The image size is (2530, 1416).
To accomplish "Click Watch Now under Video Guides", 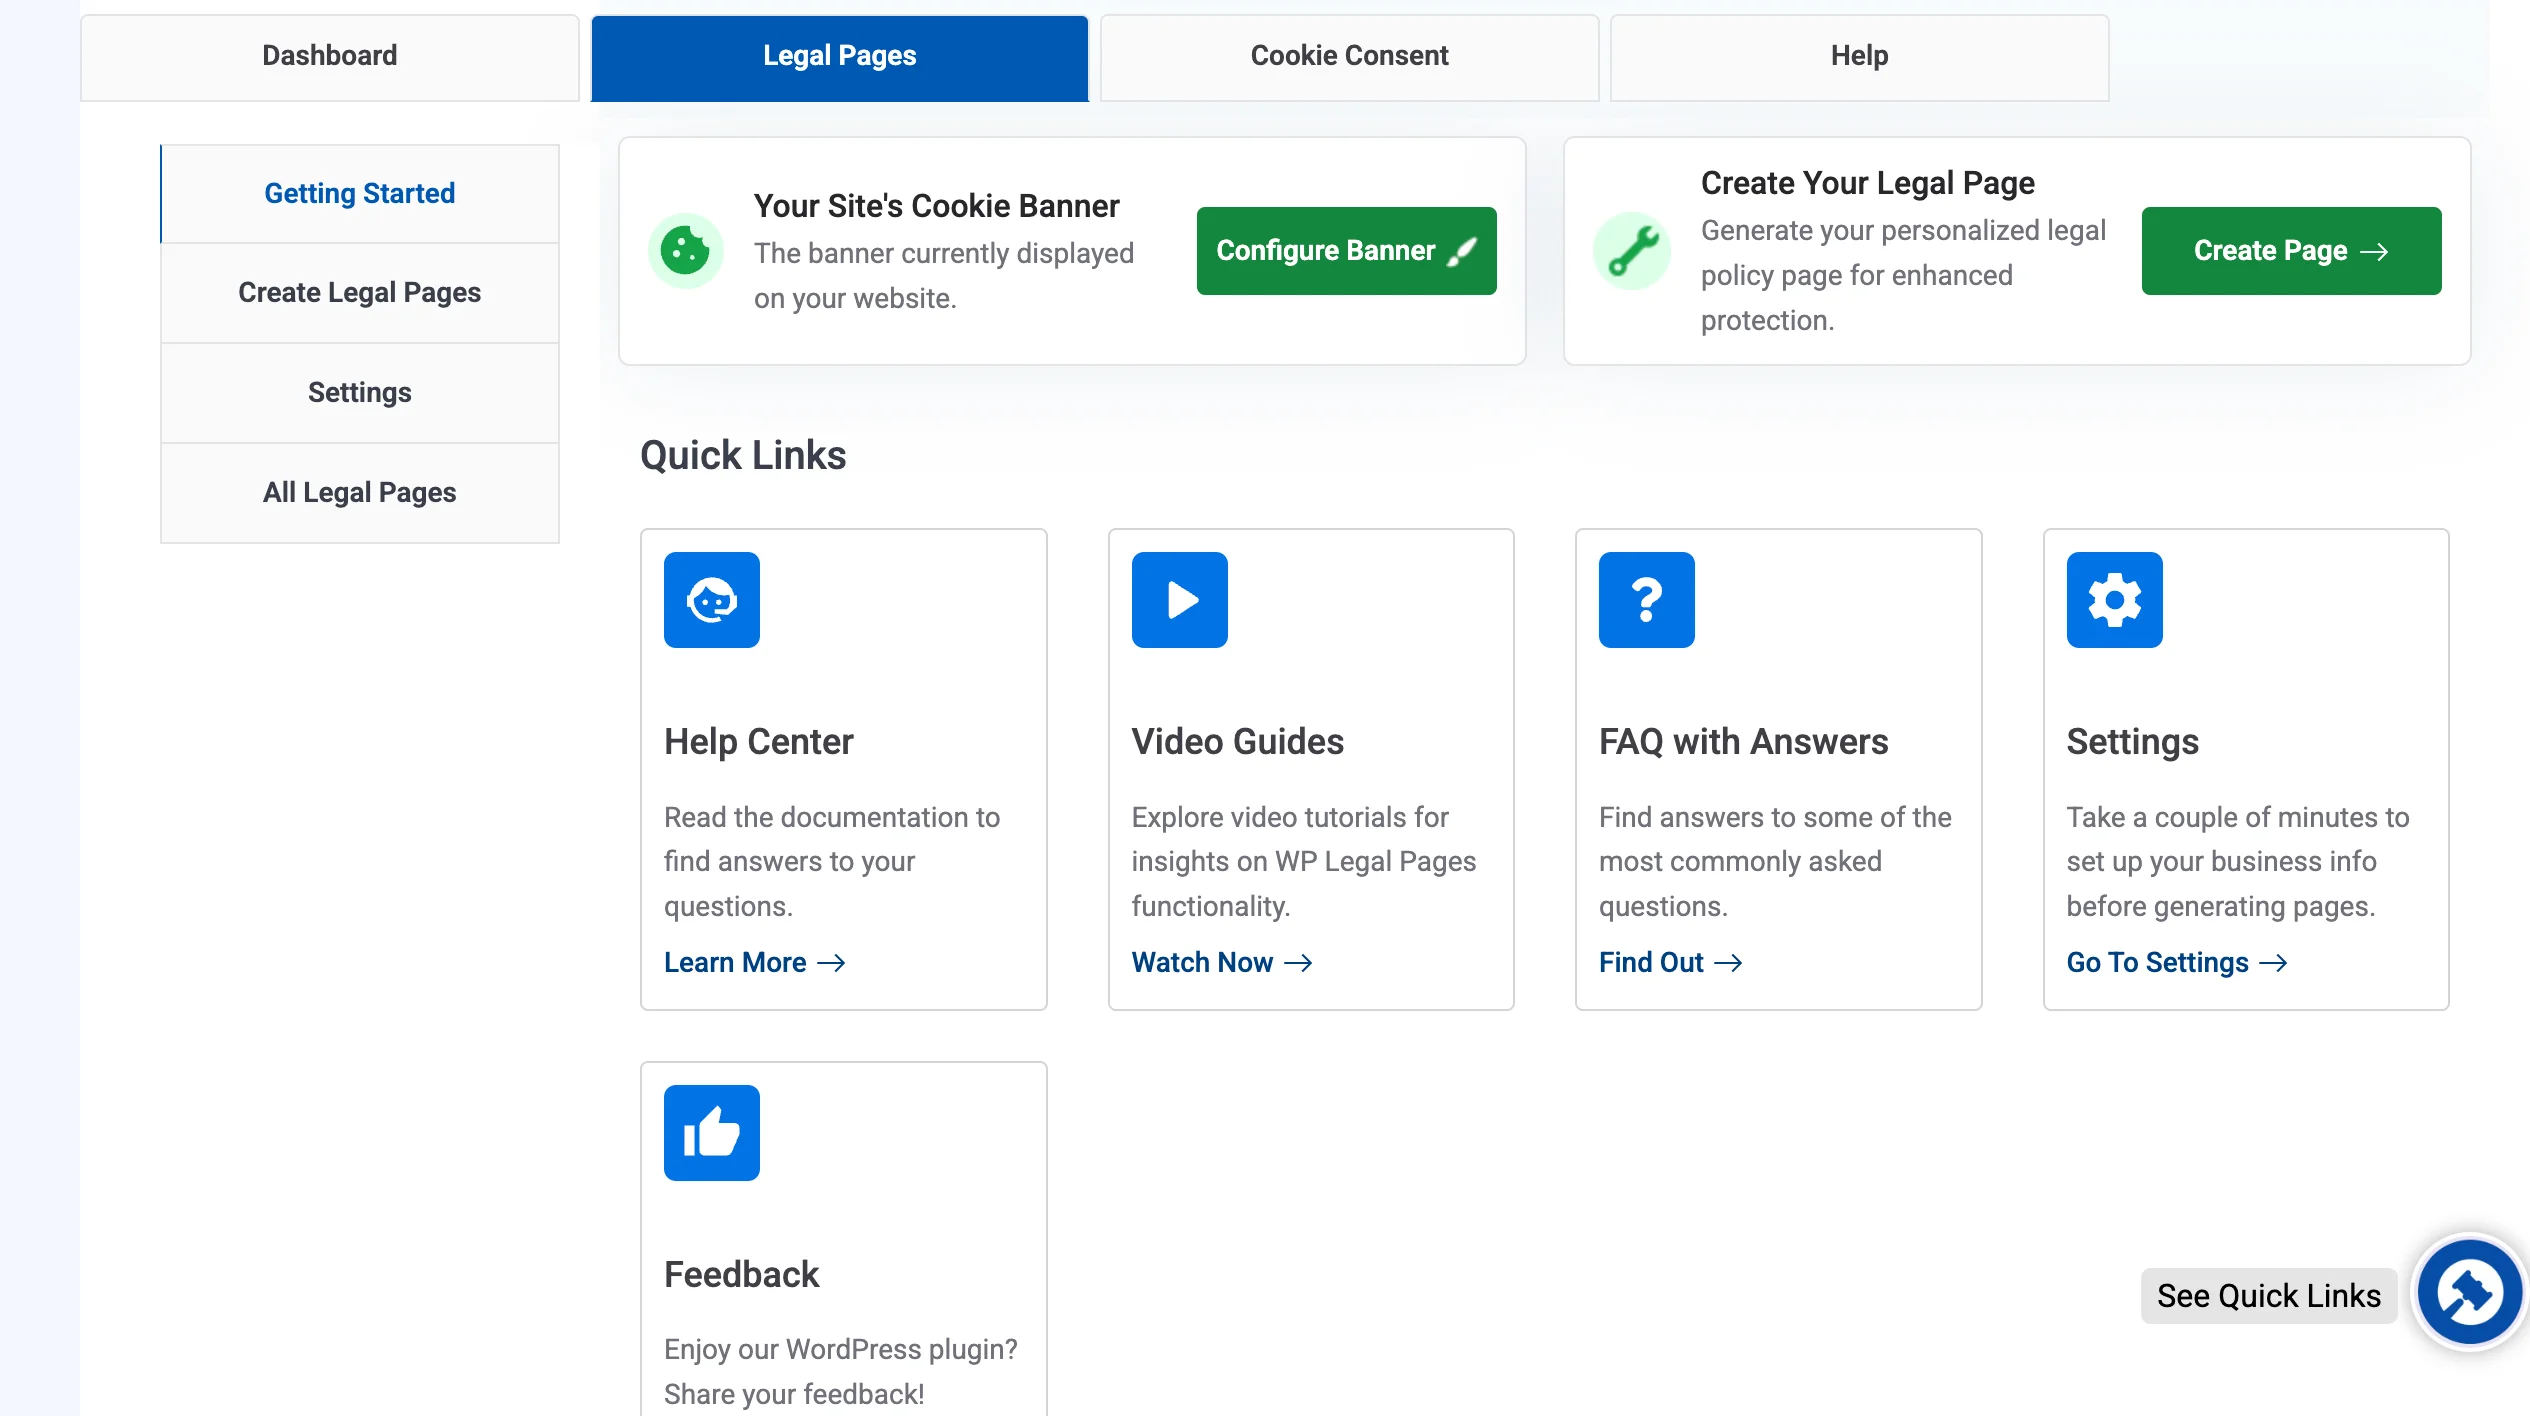I will pos(1220,962).
